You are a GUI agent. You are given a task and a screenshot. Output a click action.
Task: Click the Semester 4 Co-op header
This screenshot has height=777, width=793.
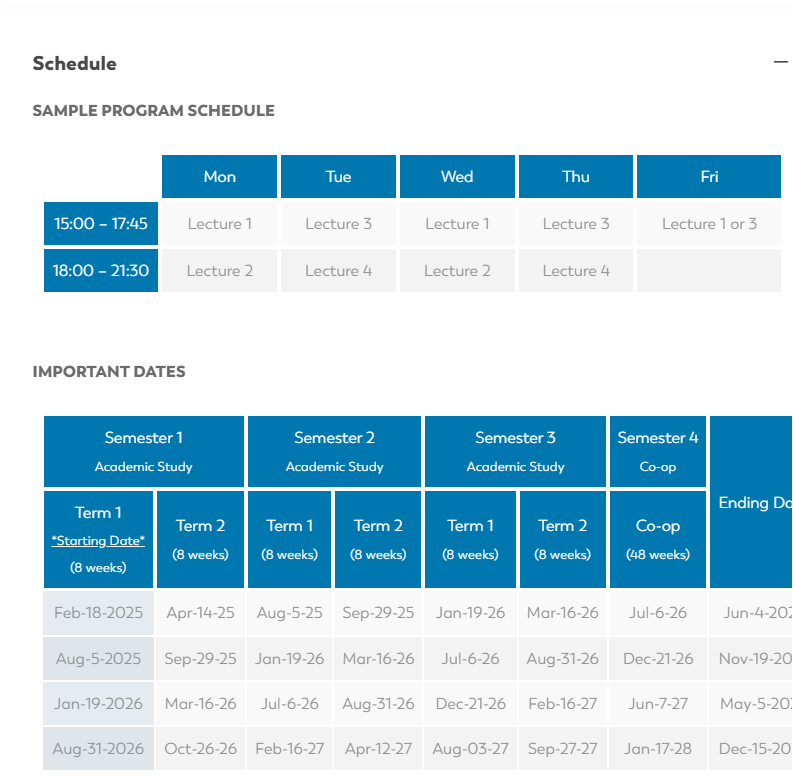[x=658, y=451]
